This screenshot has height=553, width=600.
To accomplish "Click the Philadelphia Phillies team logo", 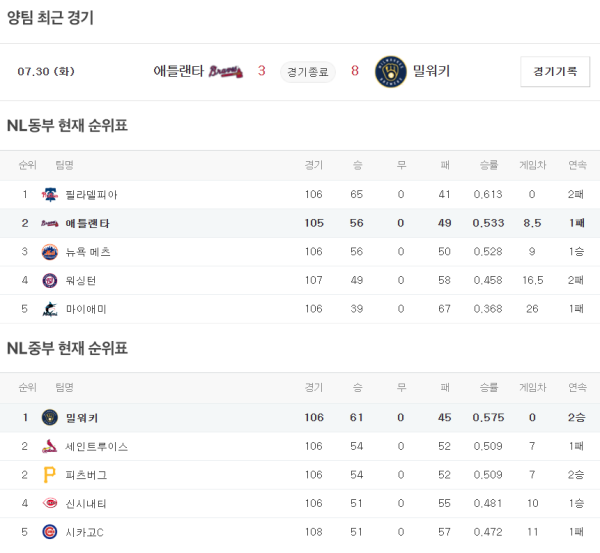I will [49, 195].
